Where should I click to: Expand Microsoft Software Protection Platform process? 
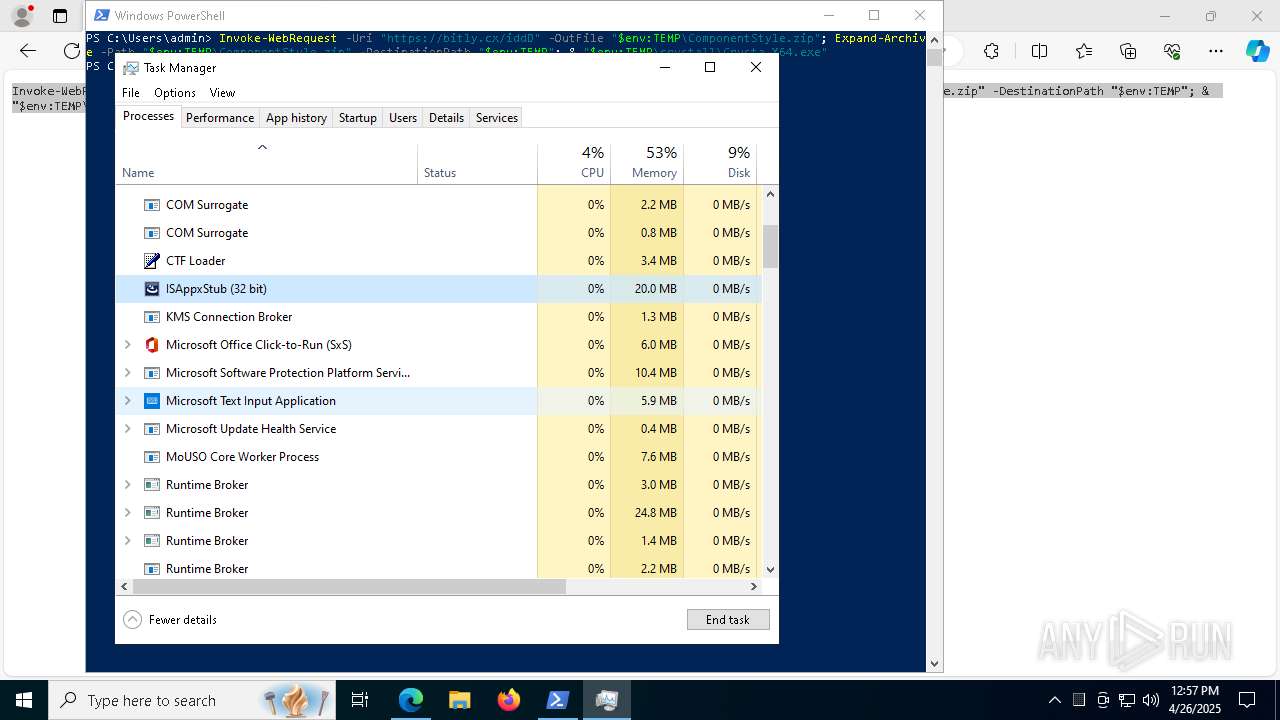[x=127, y=373]
